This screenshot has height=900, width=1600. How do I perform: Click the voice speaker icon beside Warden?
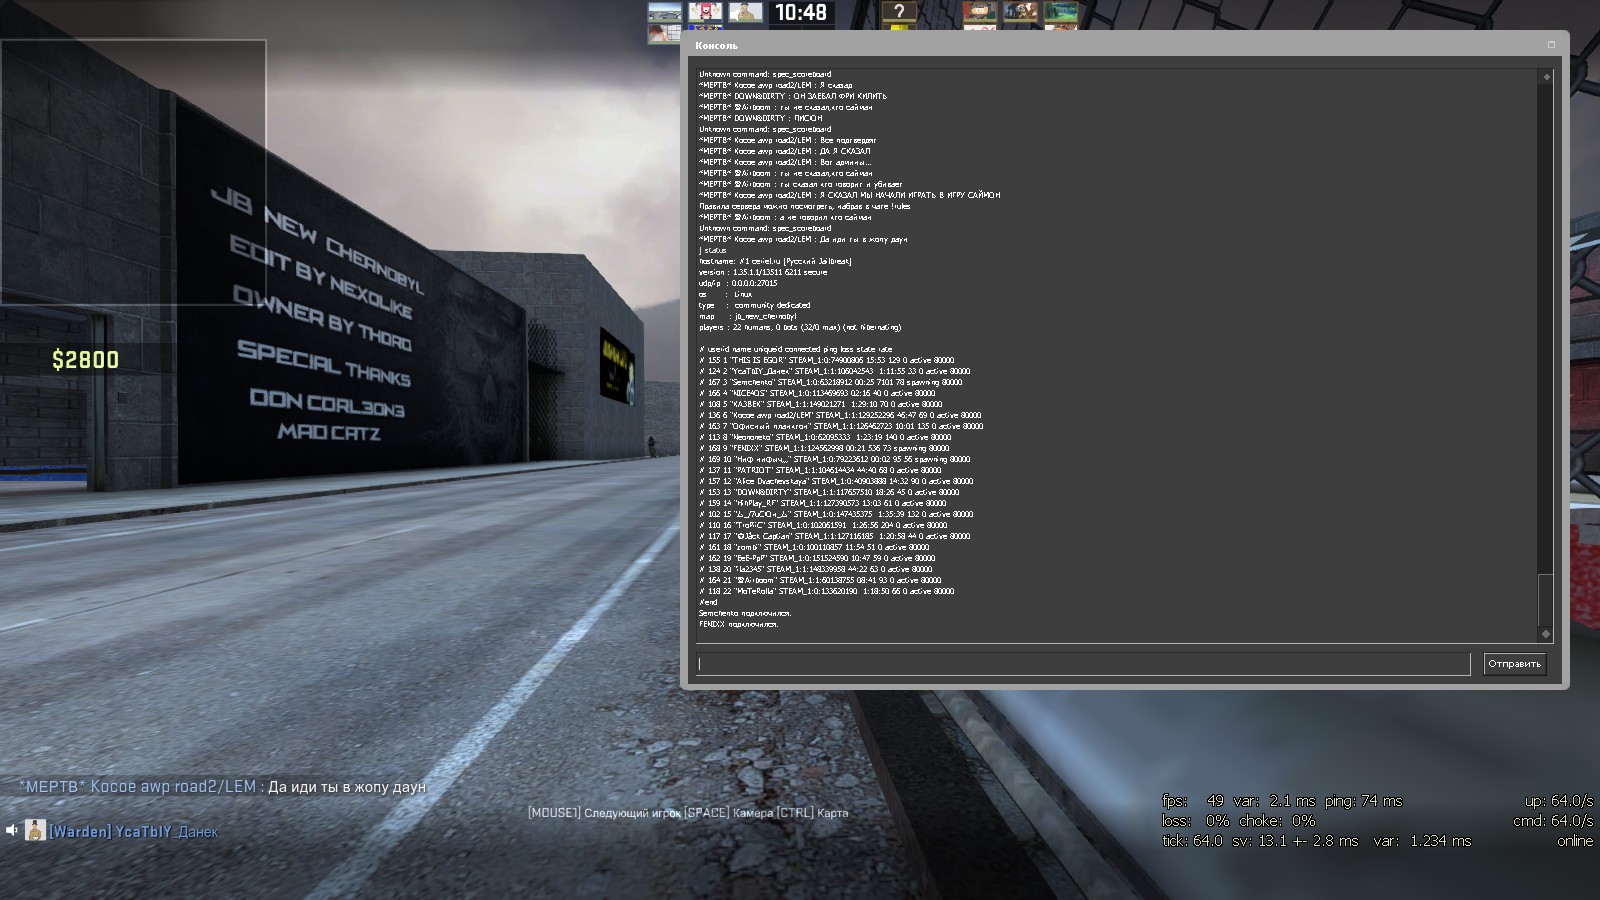(x=12, y=830)
